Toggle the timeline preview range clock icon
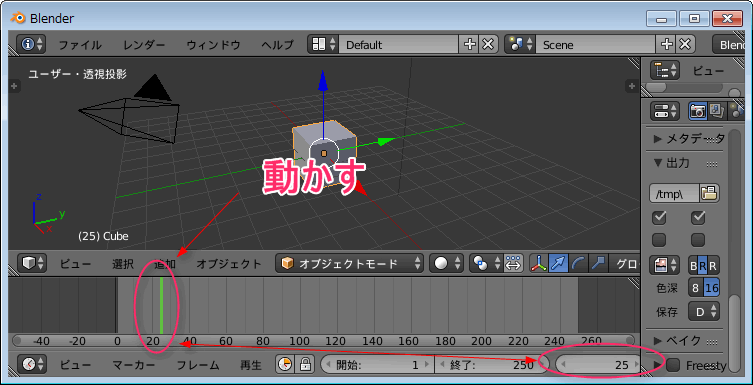 point(285,364)
